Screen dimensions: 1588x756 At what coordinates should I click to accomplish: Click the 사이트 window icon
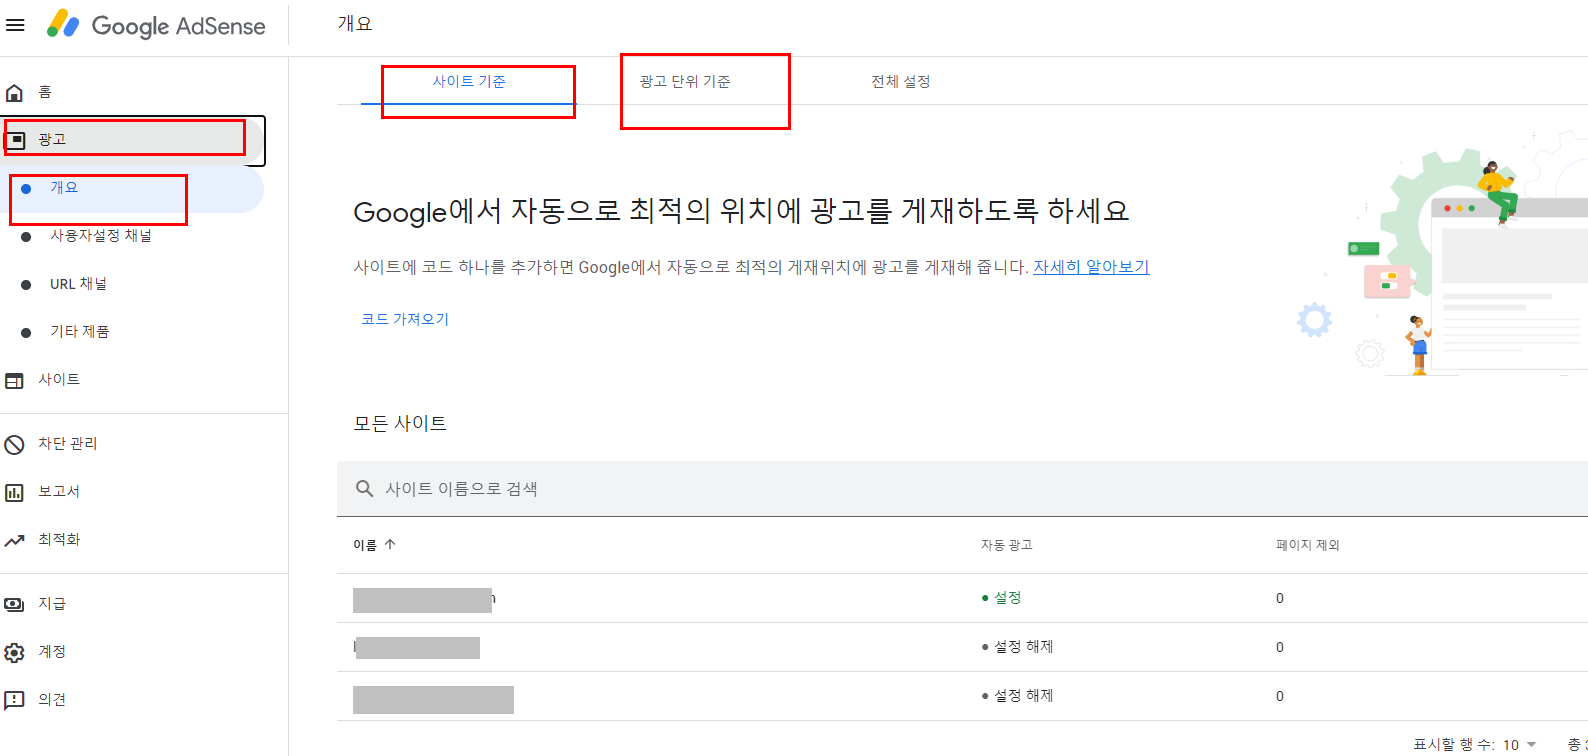(x=14, y=380)
